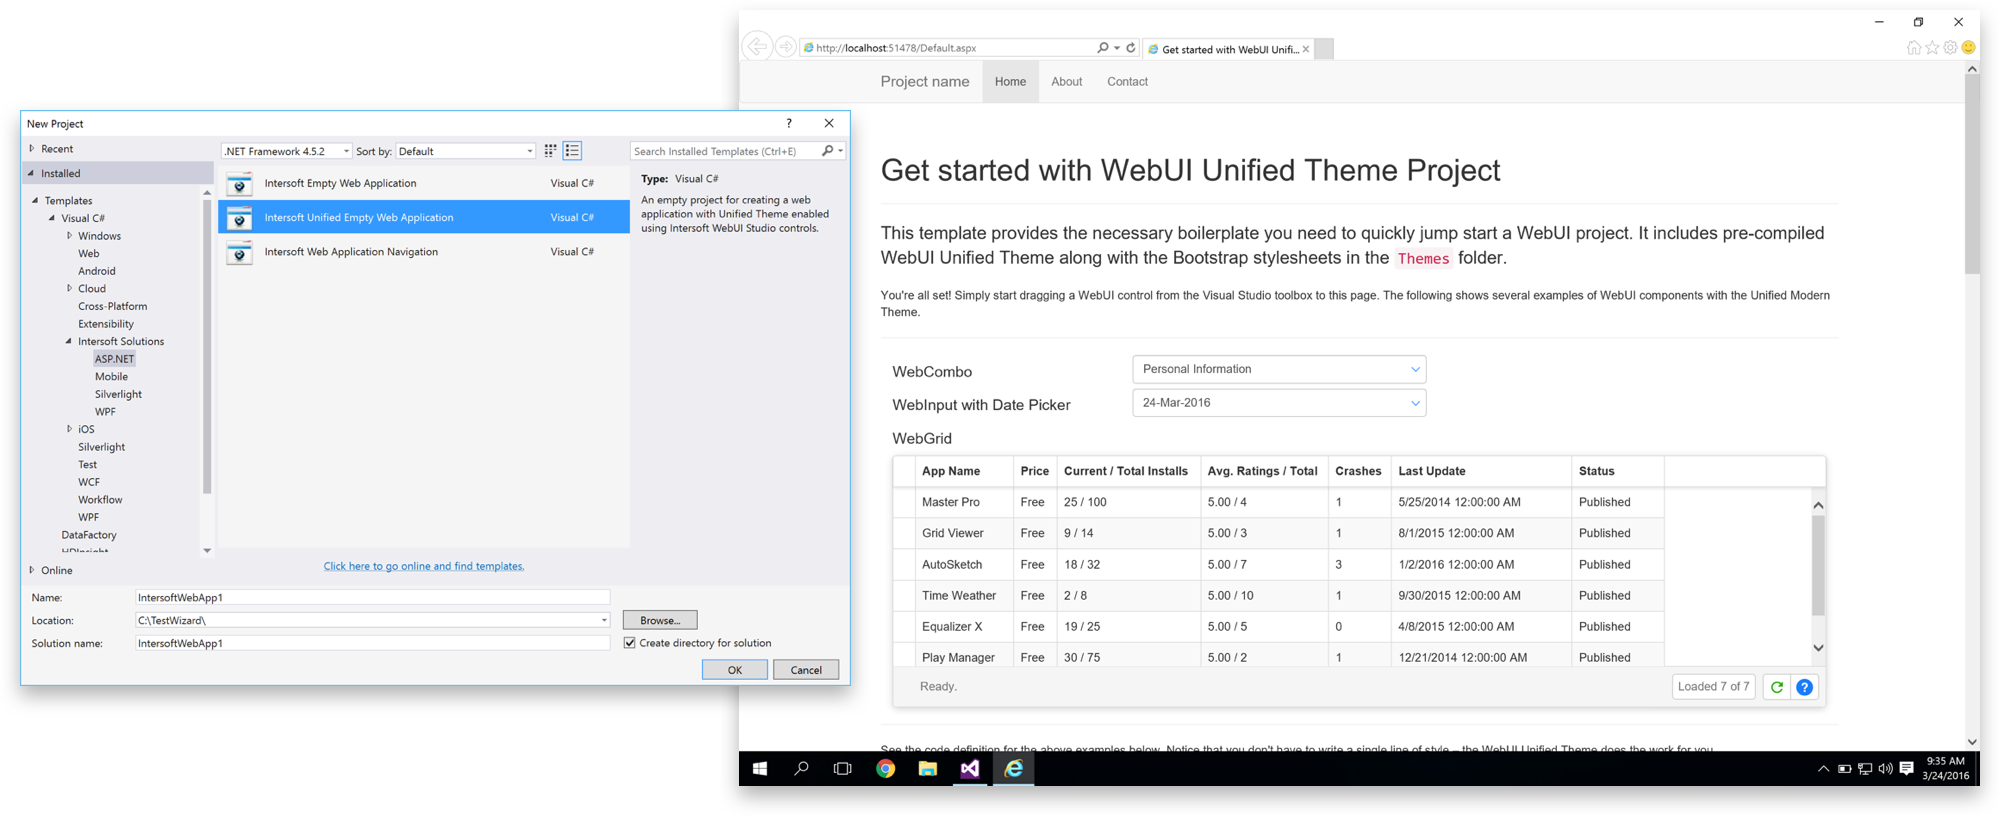Open help with the question mark in New Project
Image resolution: width=2000 pixels, height=816 pixels.
point(789,123)
